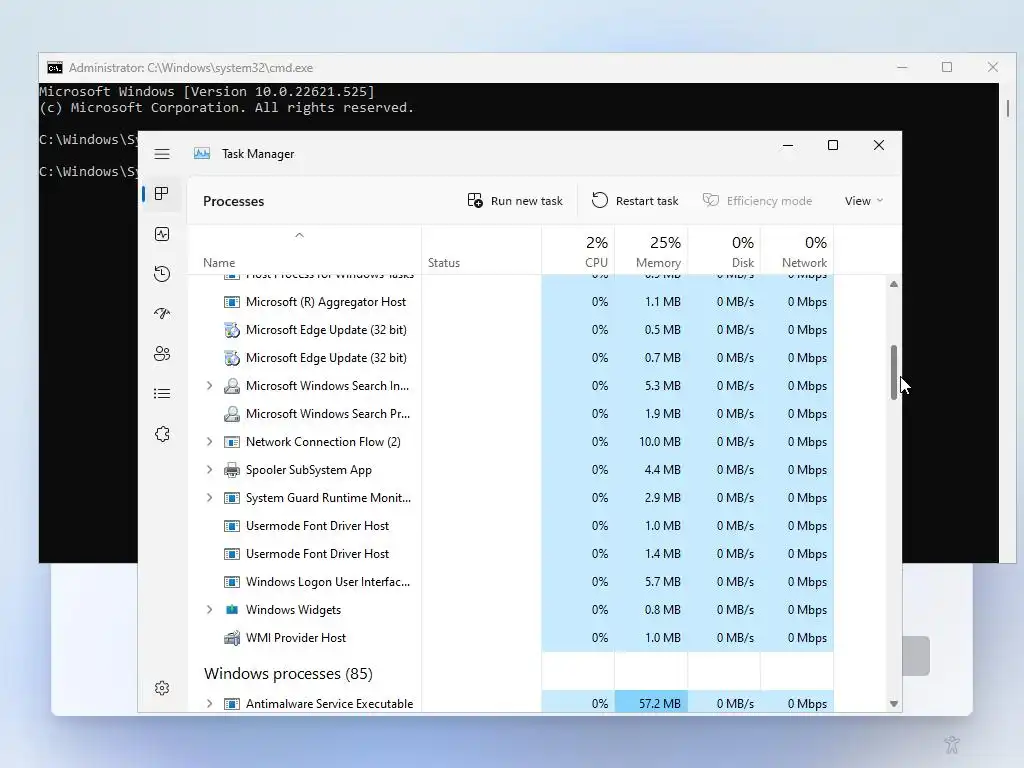This screenshot has width=1024, height=768.
Task: Sort processes by CPU column
Action: click(x=578, y=251)
